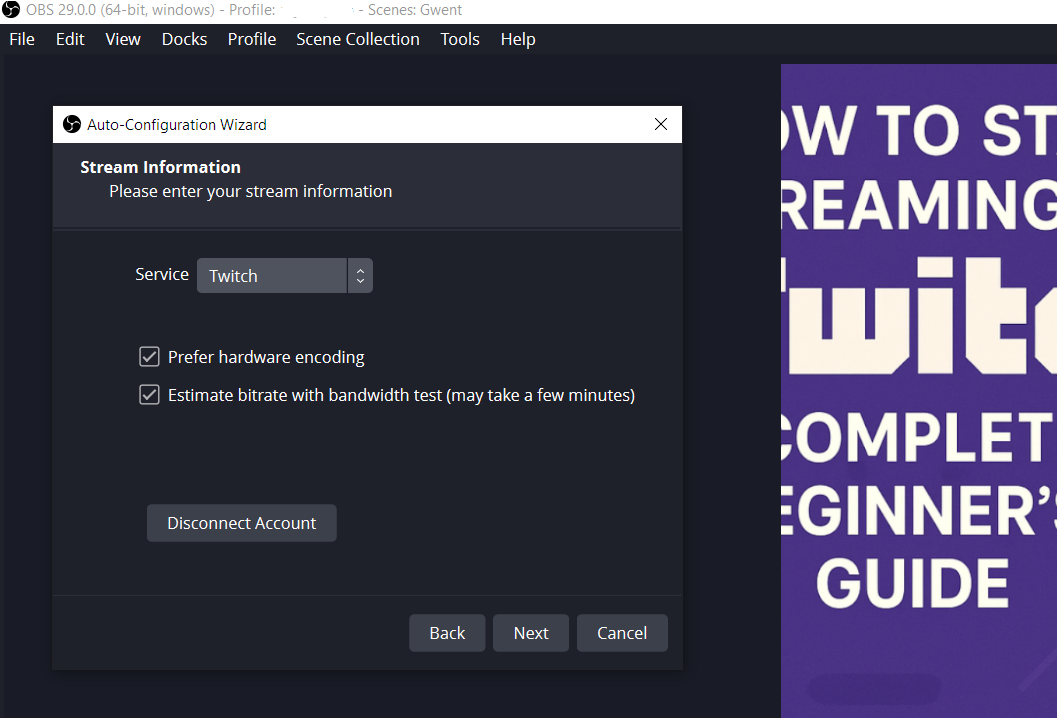Click the Auto-Configuration Wizard title text
The height and width of the screenshot is (718, 1057).
(177, 125)
